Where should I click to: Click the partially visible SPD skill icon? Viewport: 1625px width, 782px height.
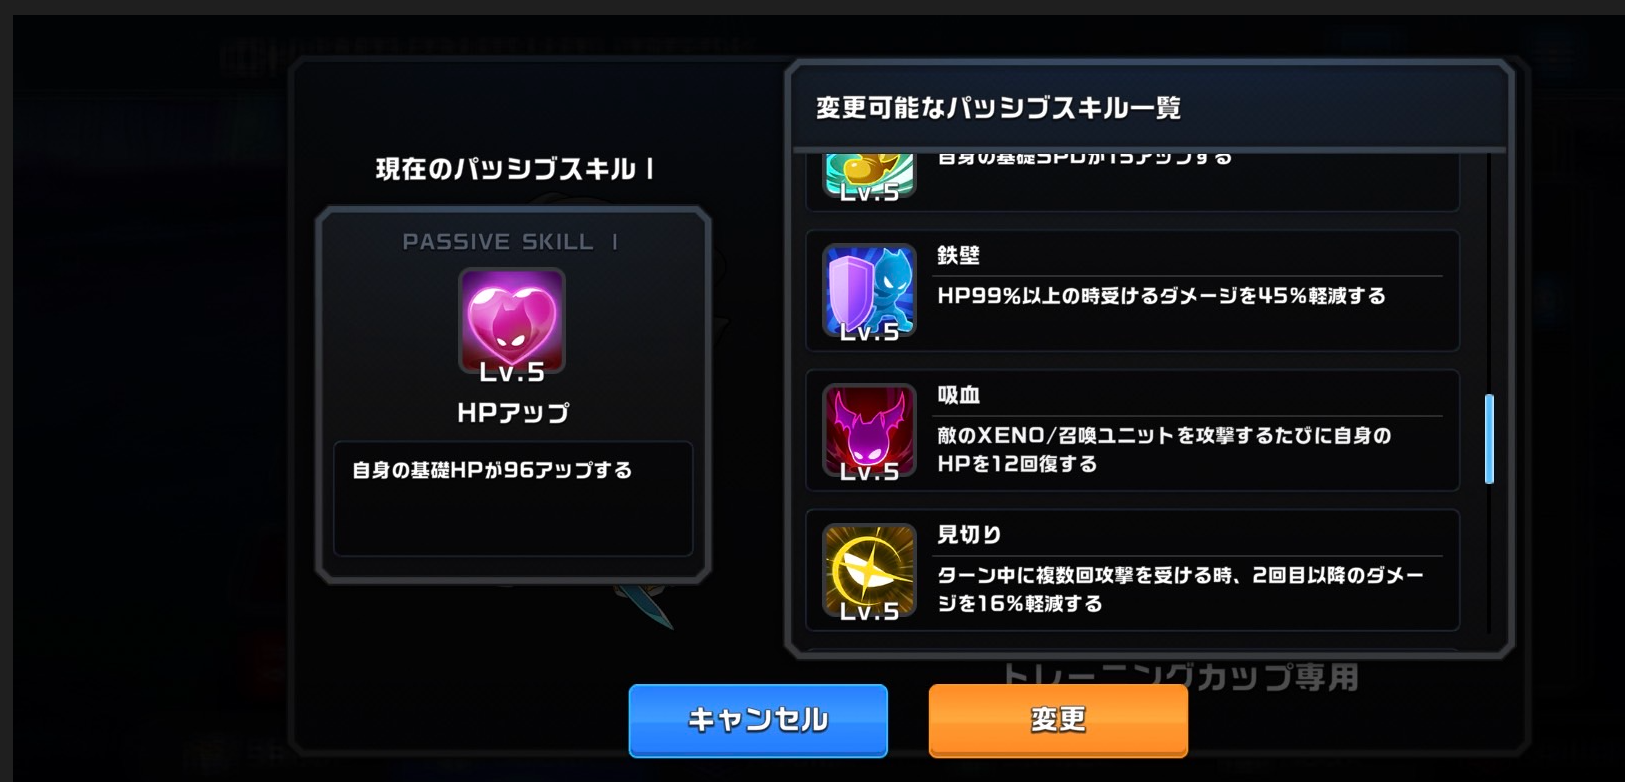click(869, 176)
